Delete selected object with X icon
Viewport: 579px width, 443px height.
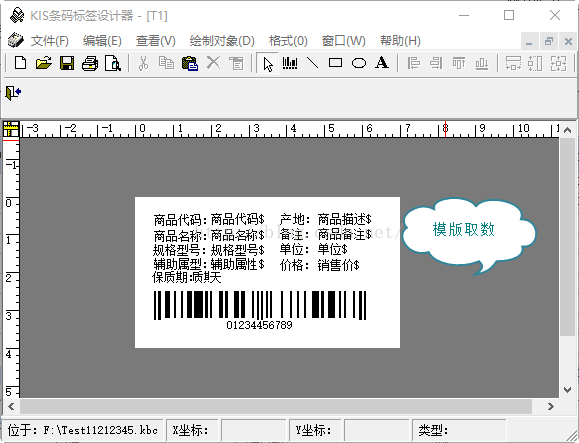(213, 63)
